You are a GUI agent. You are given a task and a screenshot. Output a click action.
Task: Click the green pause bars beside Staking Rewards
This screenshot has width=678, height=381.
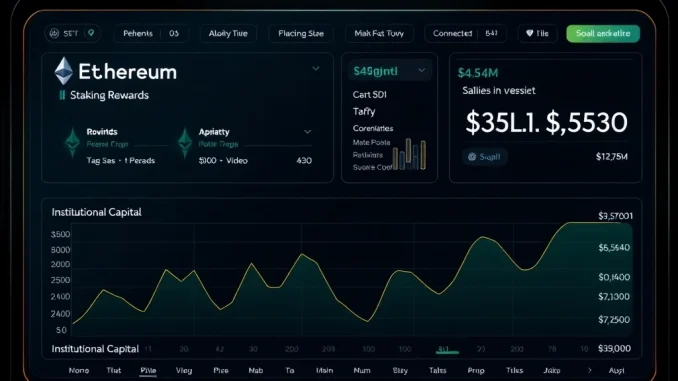tap(62, 95)
